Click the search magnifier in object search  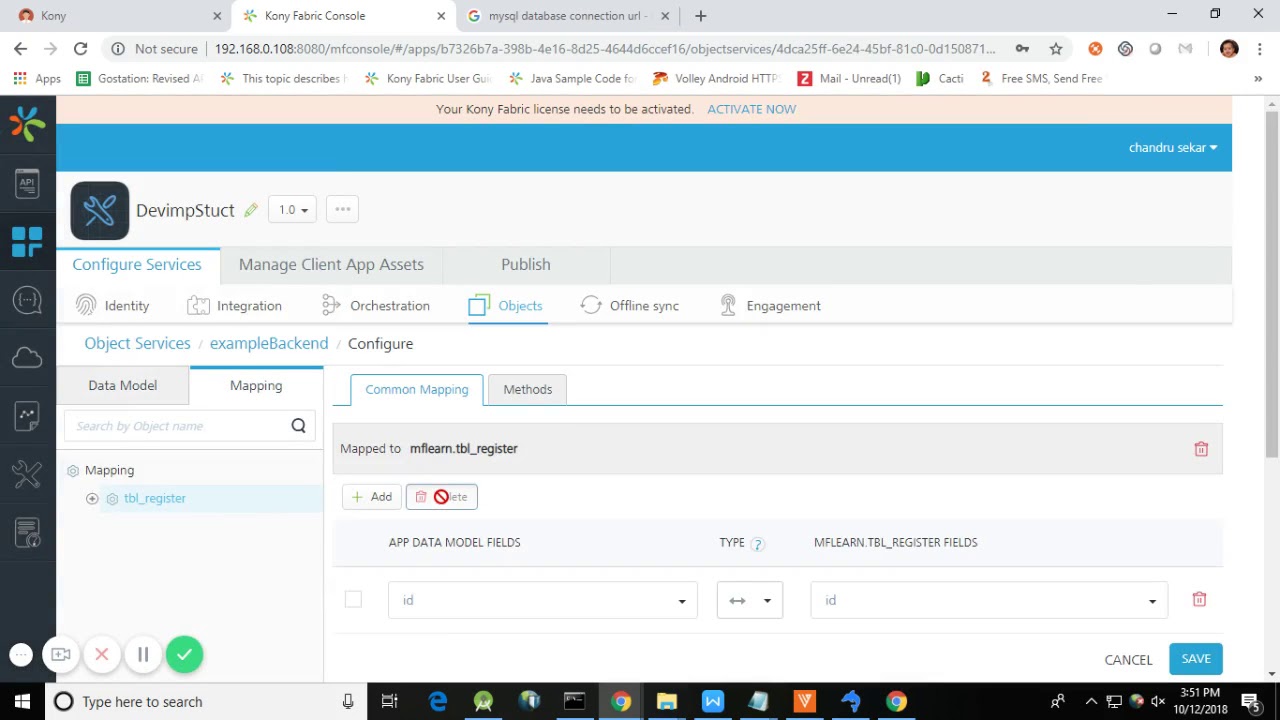(x=298, y=426)
